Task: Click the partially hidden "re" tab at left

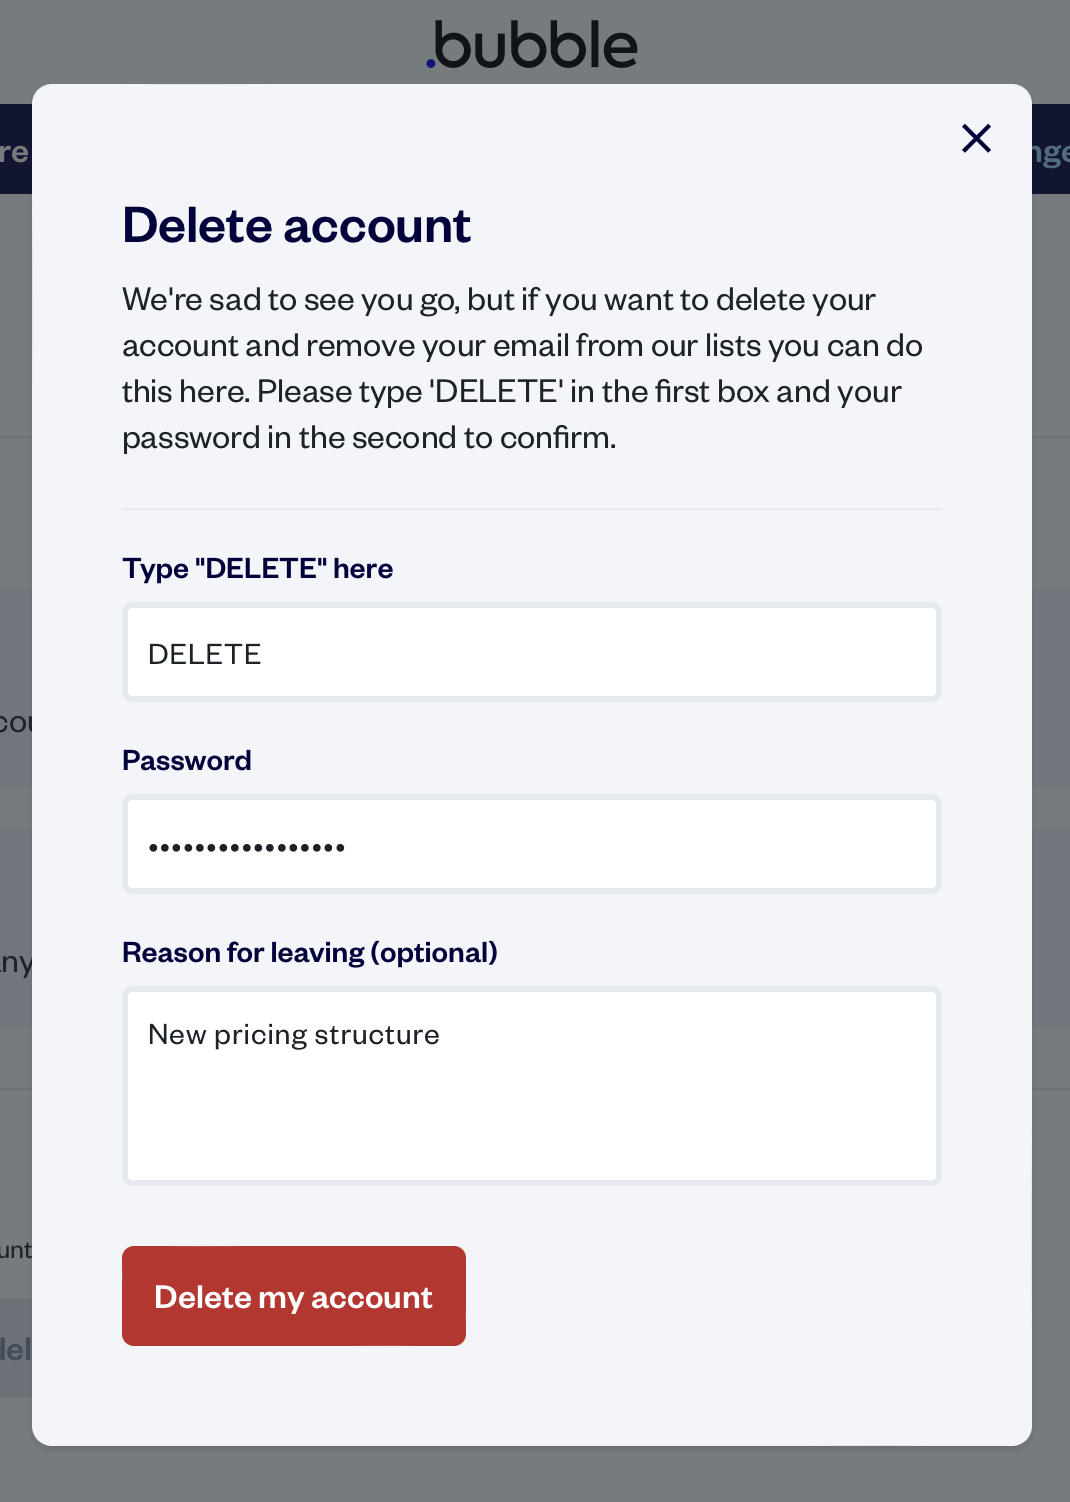Action: tap(14, 152)
